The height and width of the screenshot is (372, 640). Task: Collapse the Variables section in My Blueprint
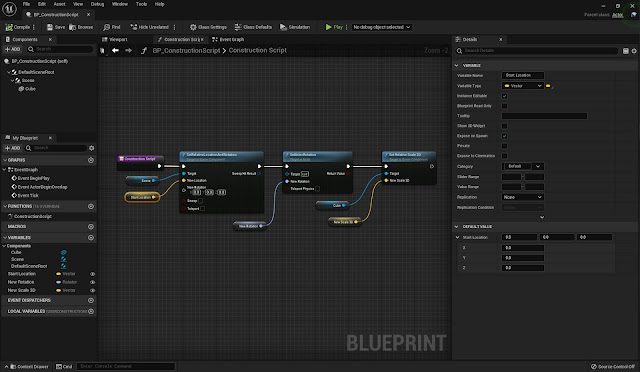click(5, 237)
